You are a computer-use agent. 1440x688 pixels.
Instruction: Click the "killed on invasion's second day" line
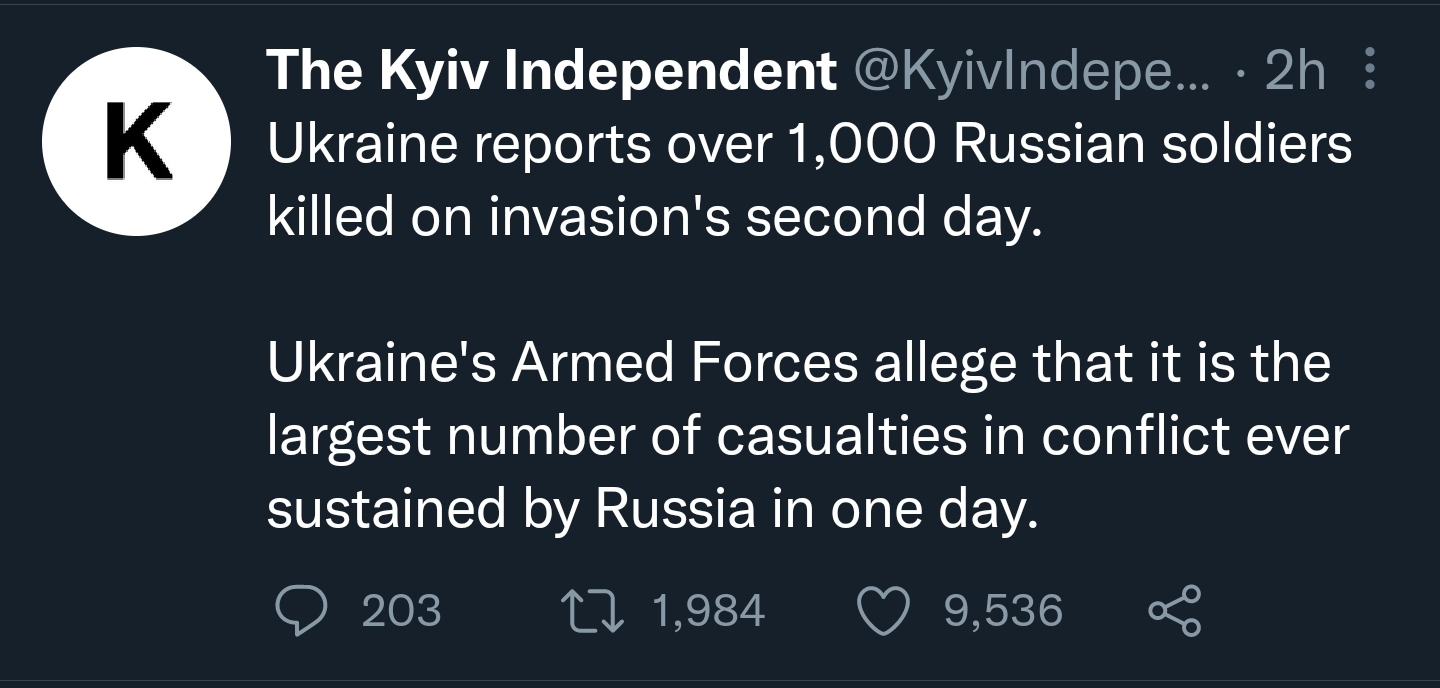[x=654, y=217]
